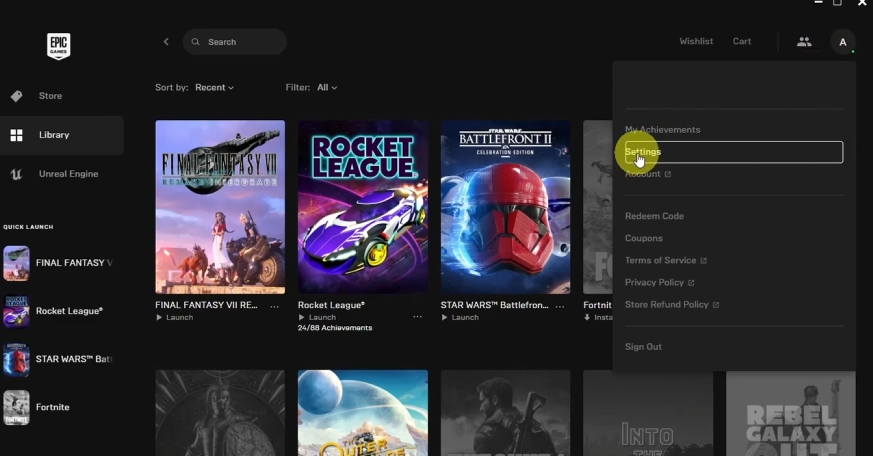Click Fortnite quick launch icon
Image resolution: width=873 pixels, height=456 pixels.
16,407
